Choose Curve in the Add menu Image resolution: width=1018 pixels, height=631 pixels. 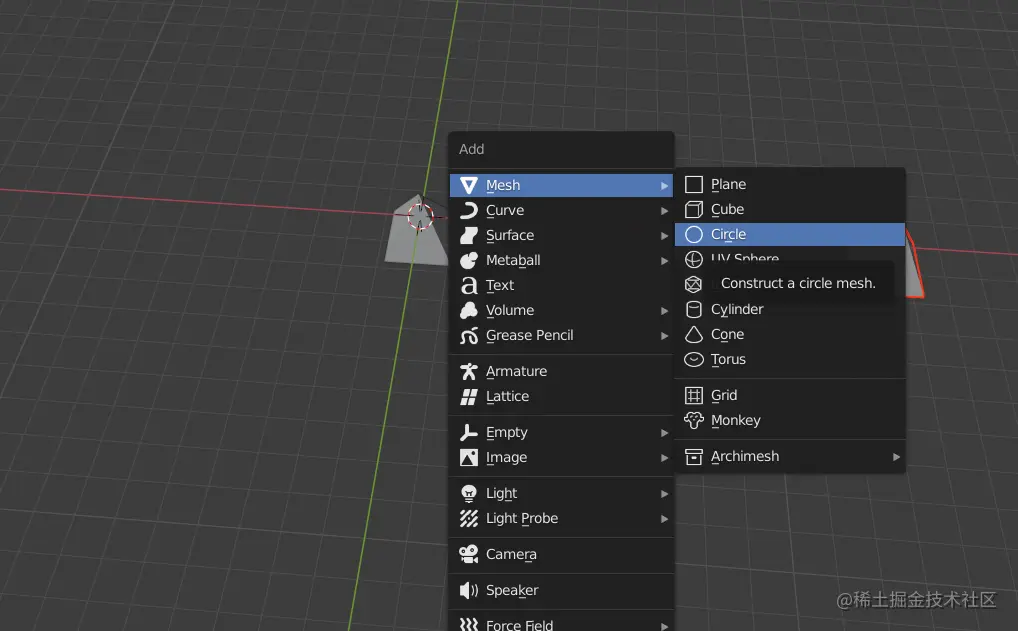coord(561,210)
